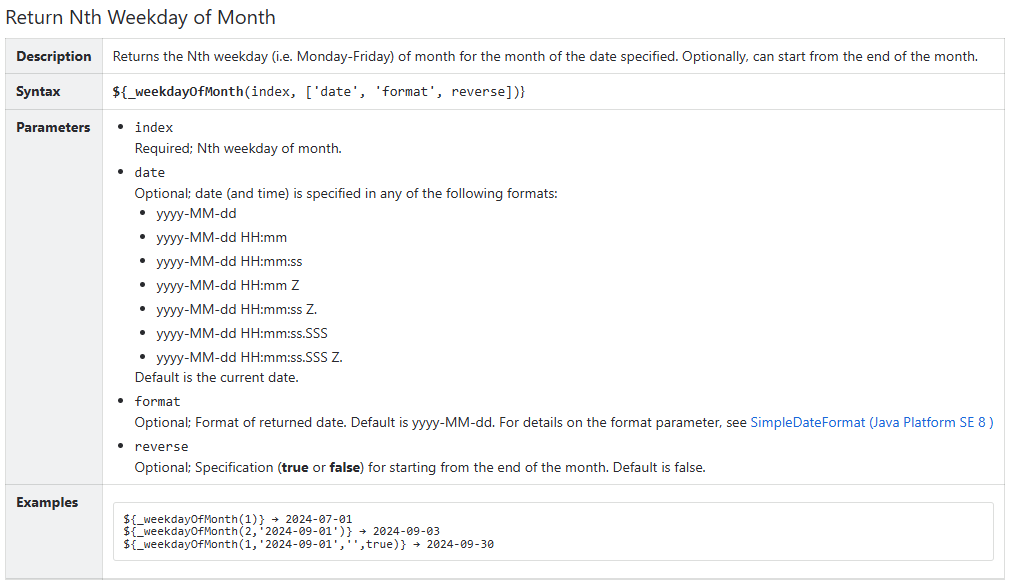
Task: Open the SimpleDateFormat Java Platform link
Action: (871, 423)
